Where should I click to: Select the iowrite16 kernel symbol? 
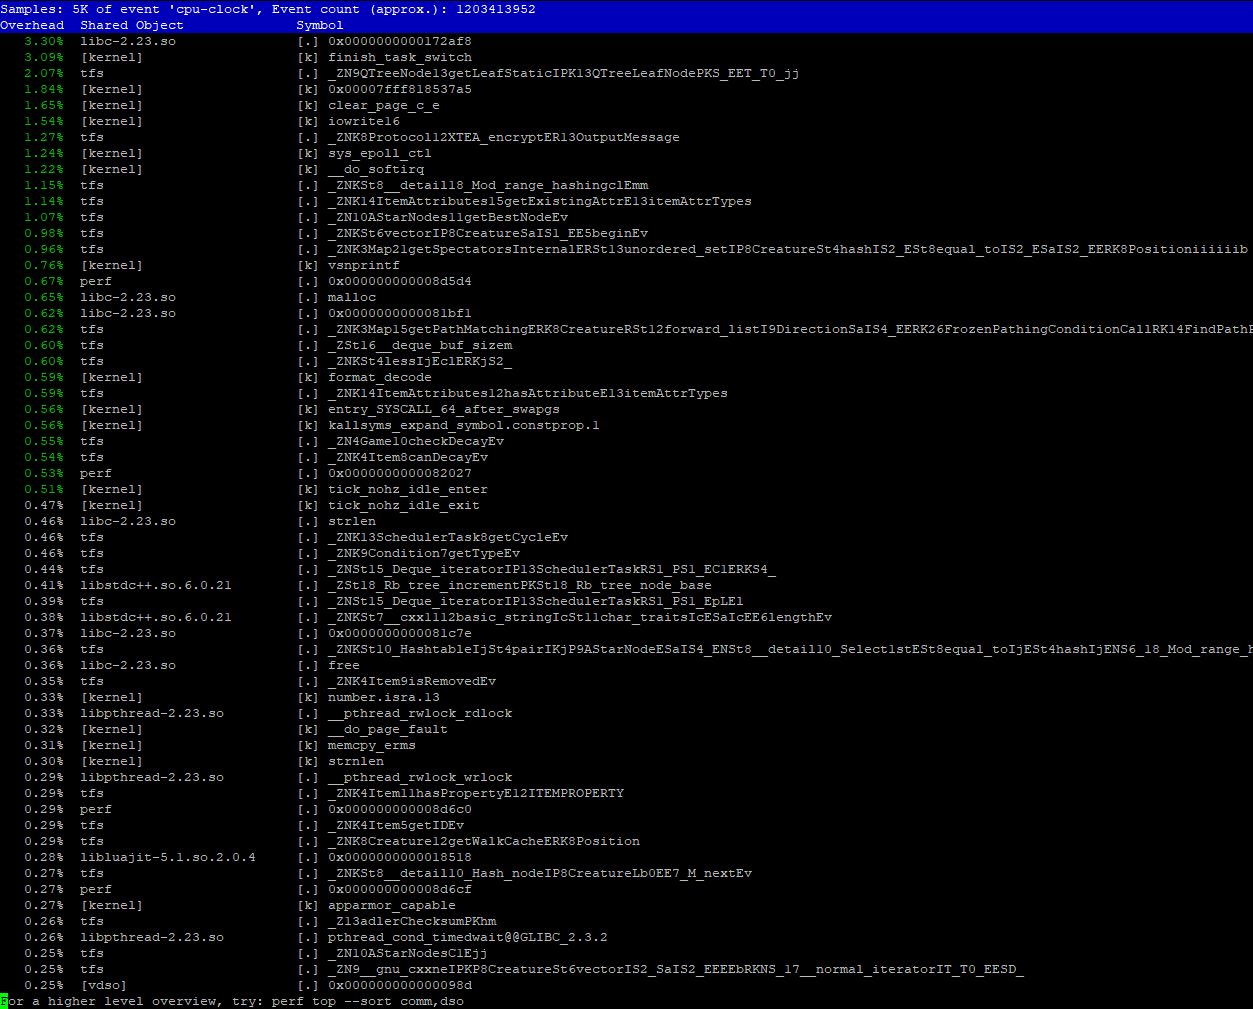coord(364,121)
